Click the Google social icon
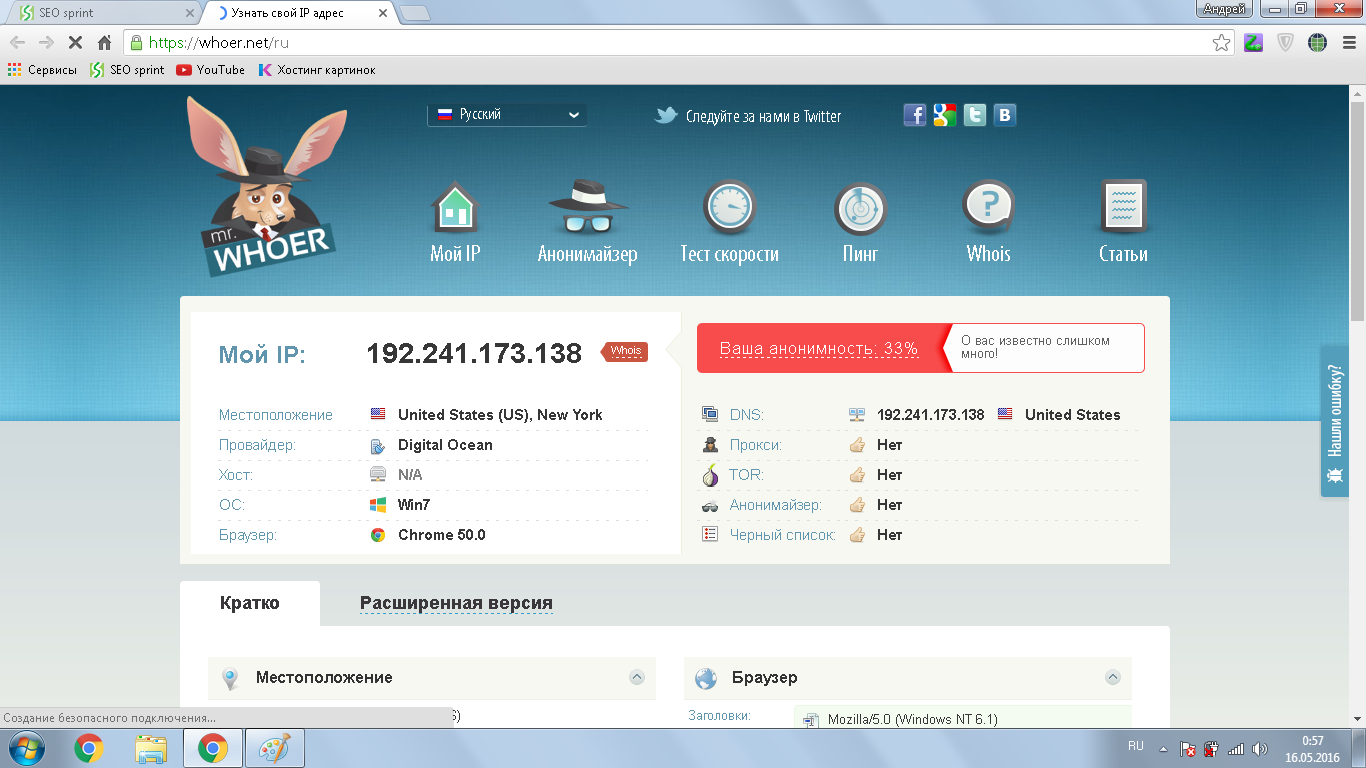This screenshot has height=768, width=1366. [945, 115]
